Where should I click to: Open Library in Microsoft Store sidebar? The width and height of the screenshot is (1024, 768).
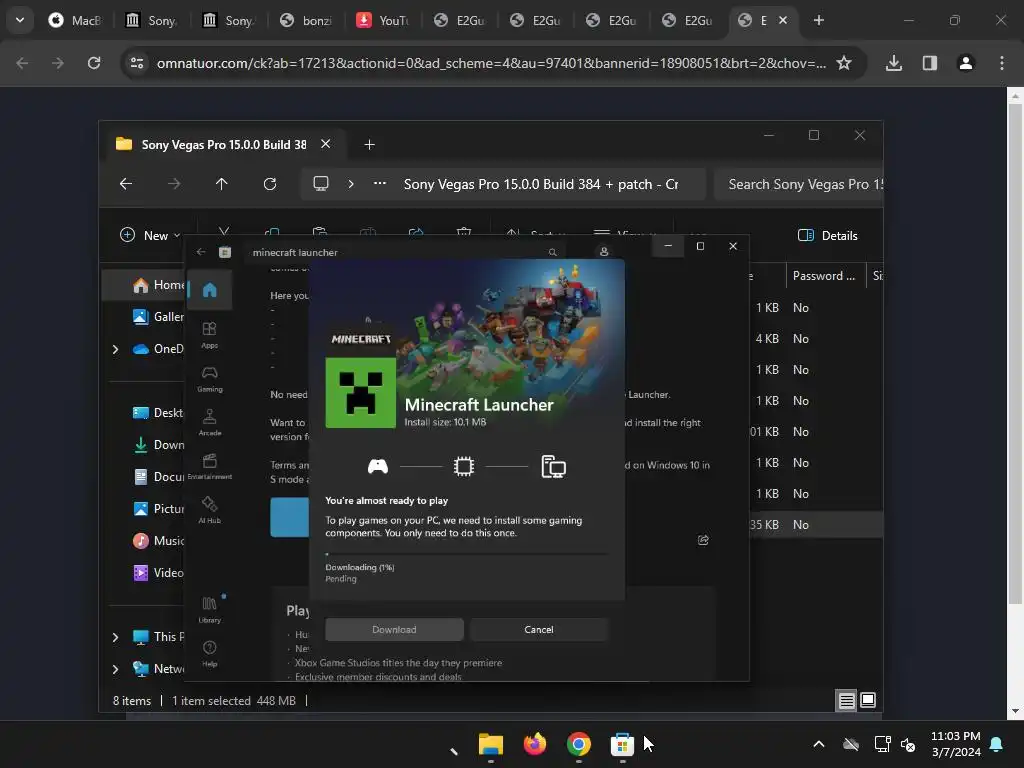[x=209, y=609]
